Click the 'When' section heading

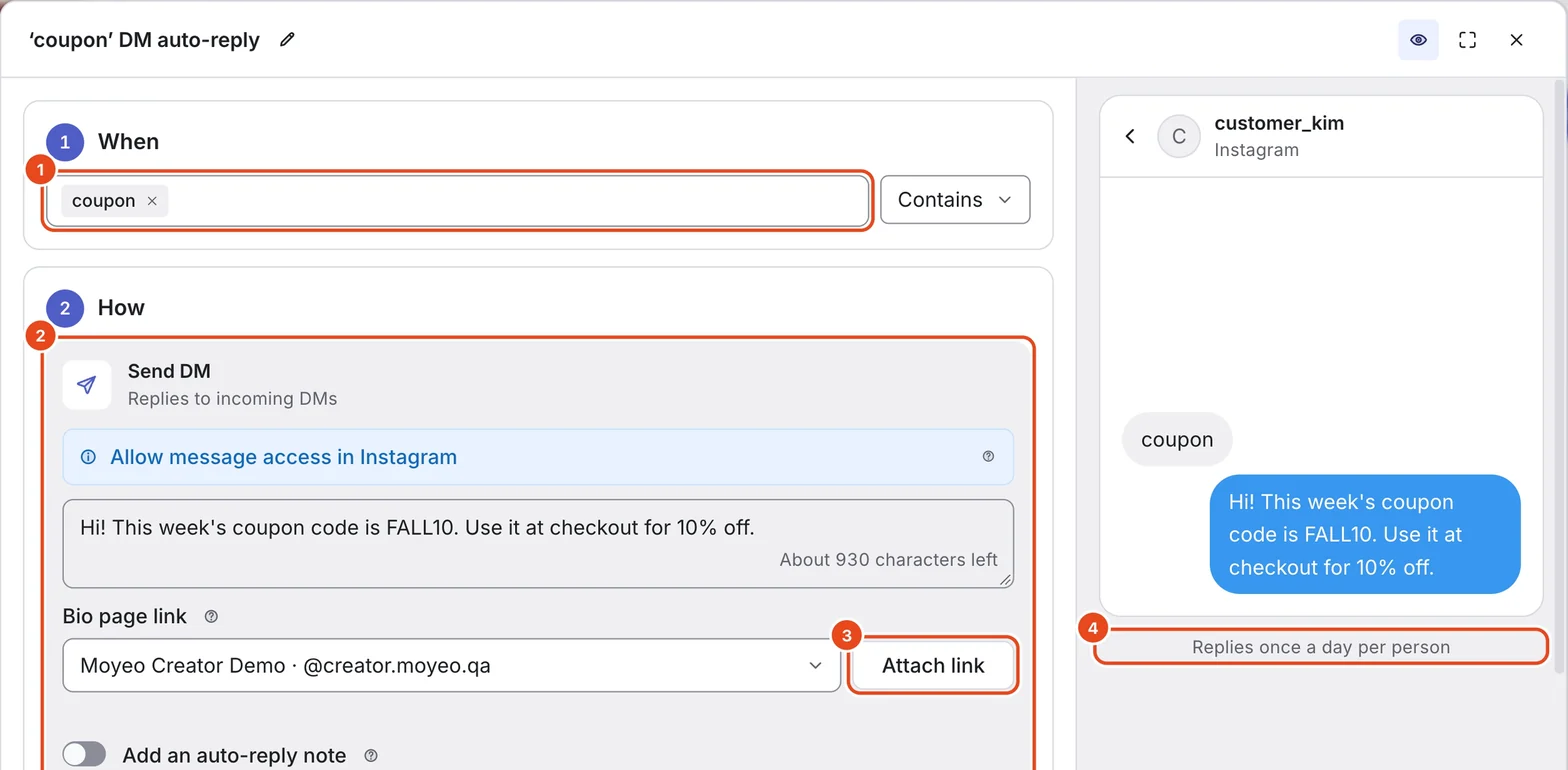coord(128,142)
